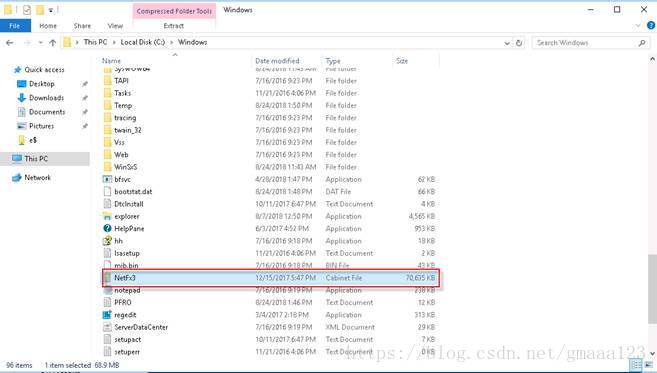
Task: Select the mib.bin file name
Action: point(126,266)
